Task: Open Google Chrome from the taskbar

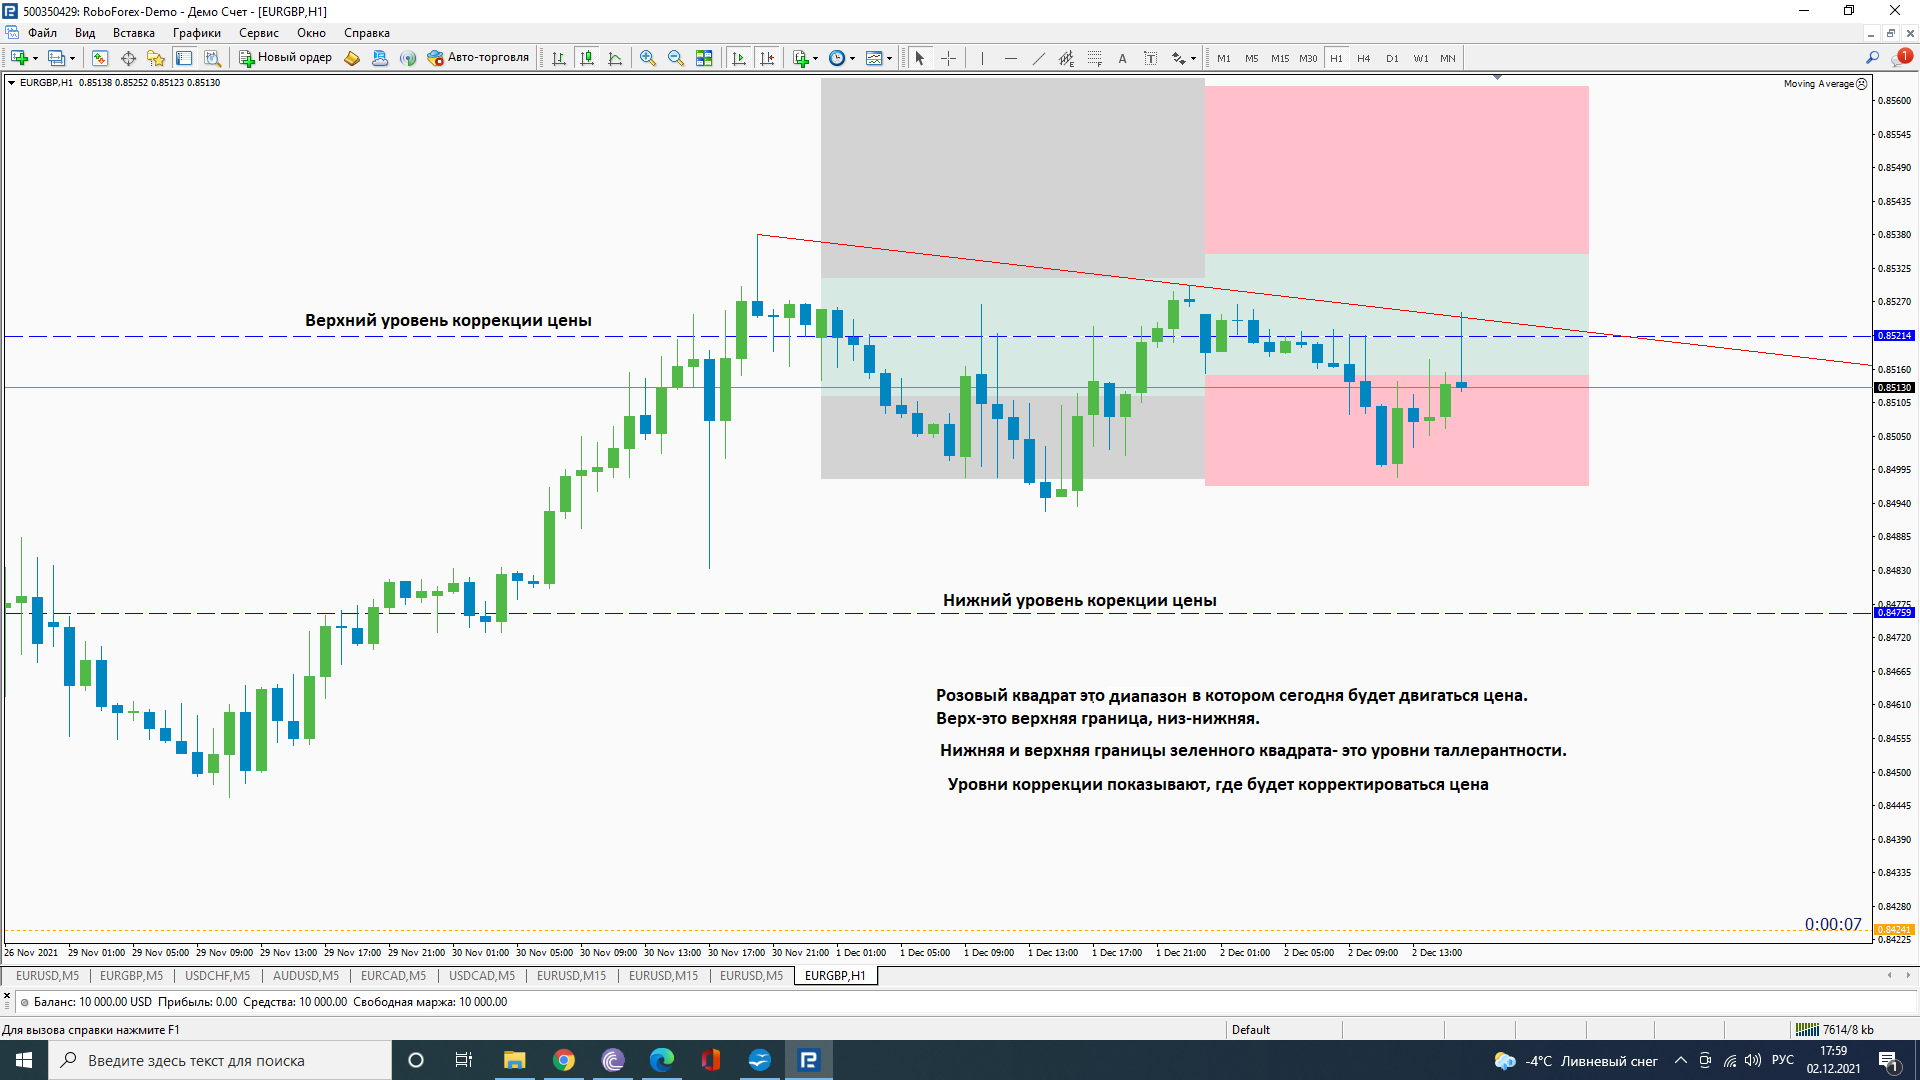Action: (x=564, y=1060)
